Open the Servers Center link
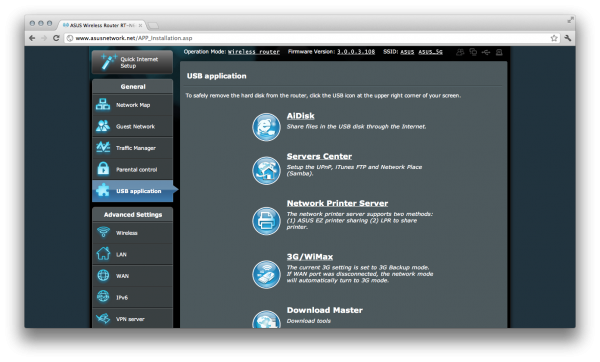Screen dimensions: 600x362 coord(319,156)
